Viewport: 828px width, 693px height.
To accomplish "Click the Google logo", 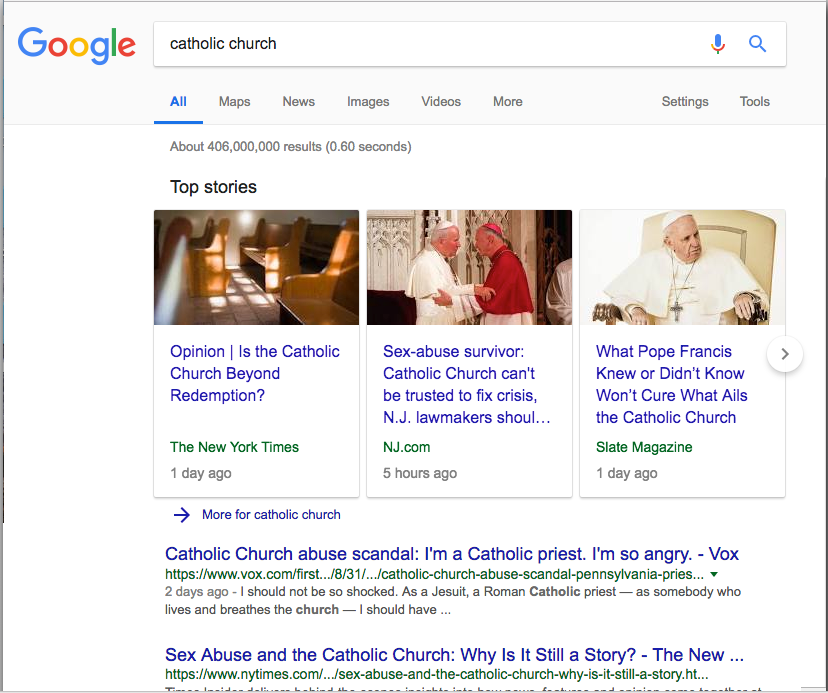I will pos(77,45).
